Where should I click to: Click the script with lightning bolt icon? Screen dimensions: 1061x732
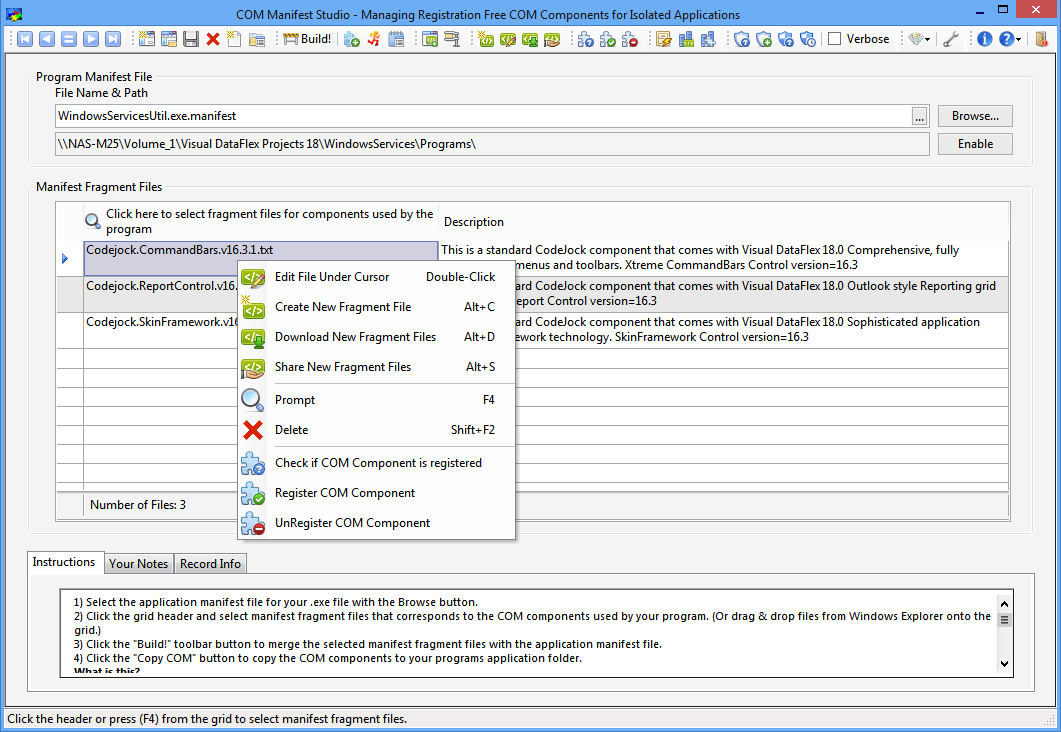click(x=664, y=39)
